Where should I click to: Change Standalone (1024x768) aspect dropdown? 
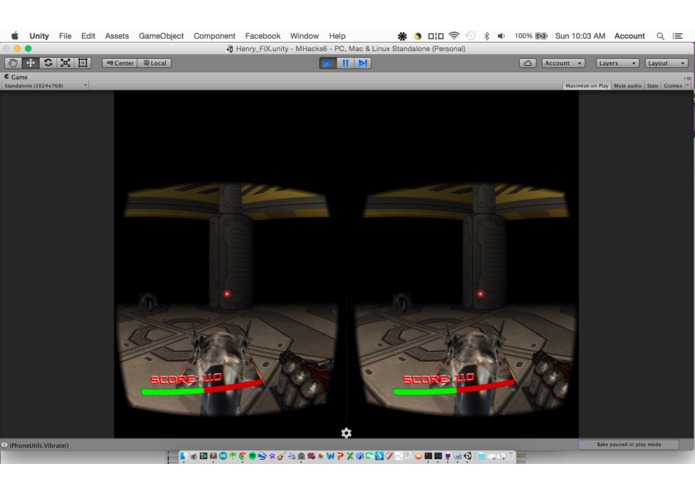pyautogui.click(x=45, y=86)
